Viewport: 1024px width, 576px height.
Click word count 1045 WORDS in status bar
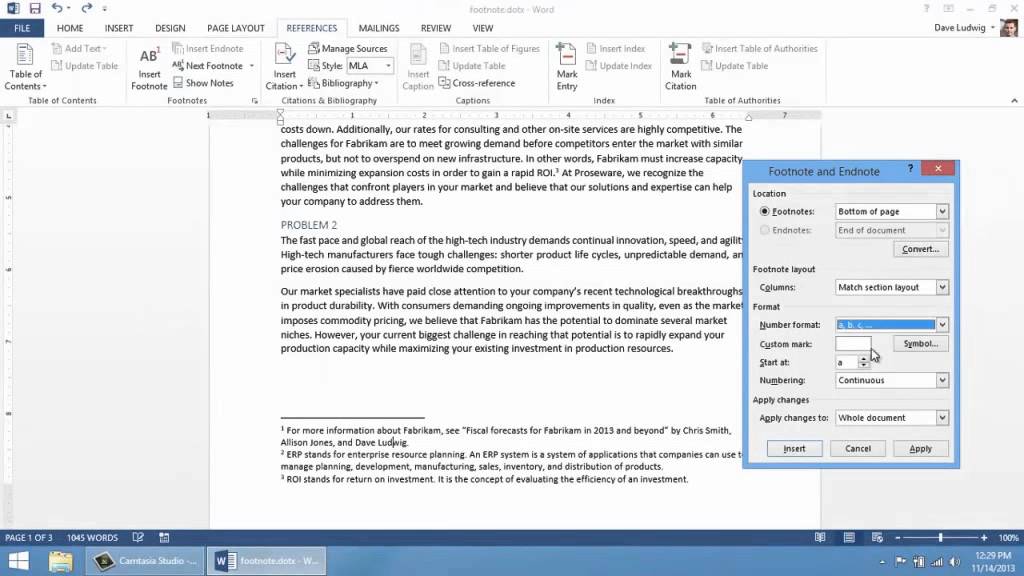coord(92,537)
